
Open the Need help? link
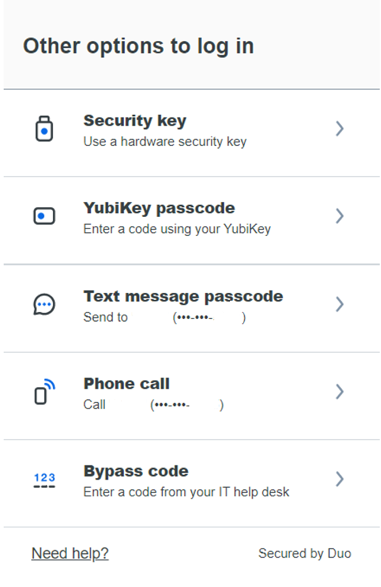point(70,553)
